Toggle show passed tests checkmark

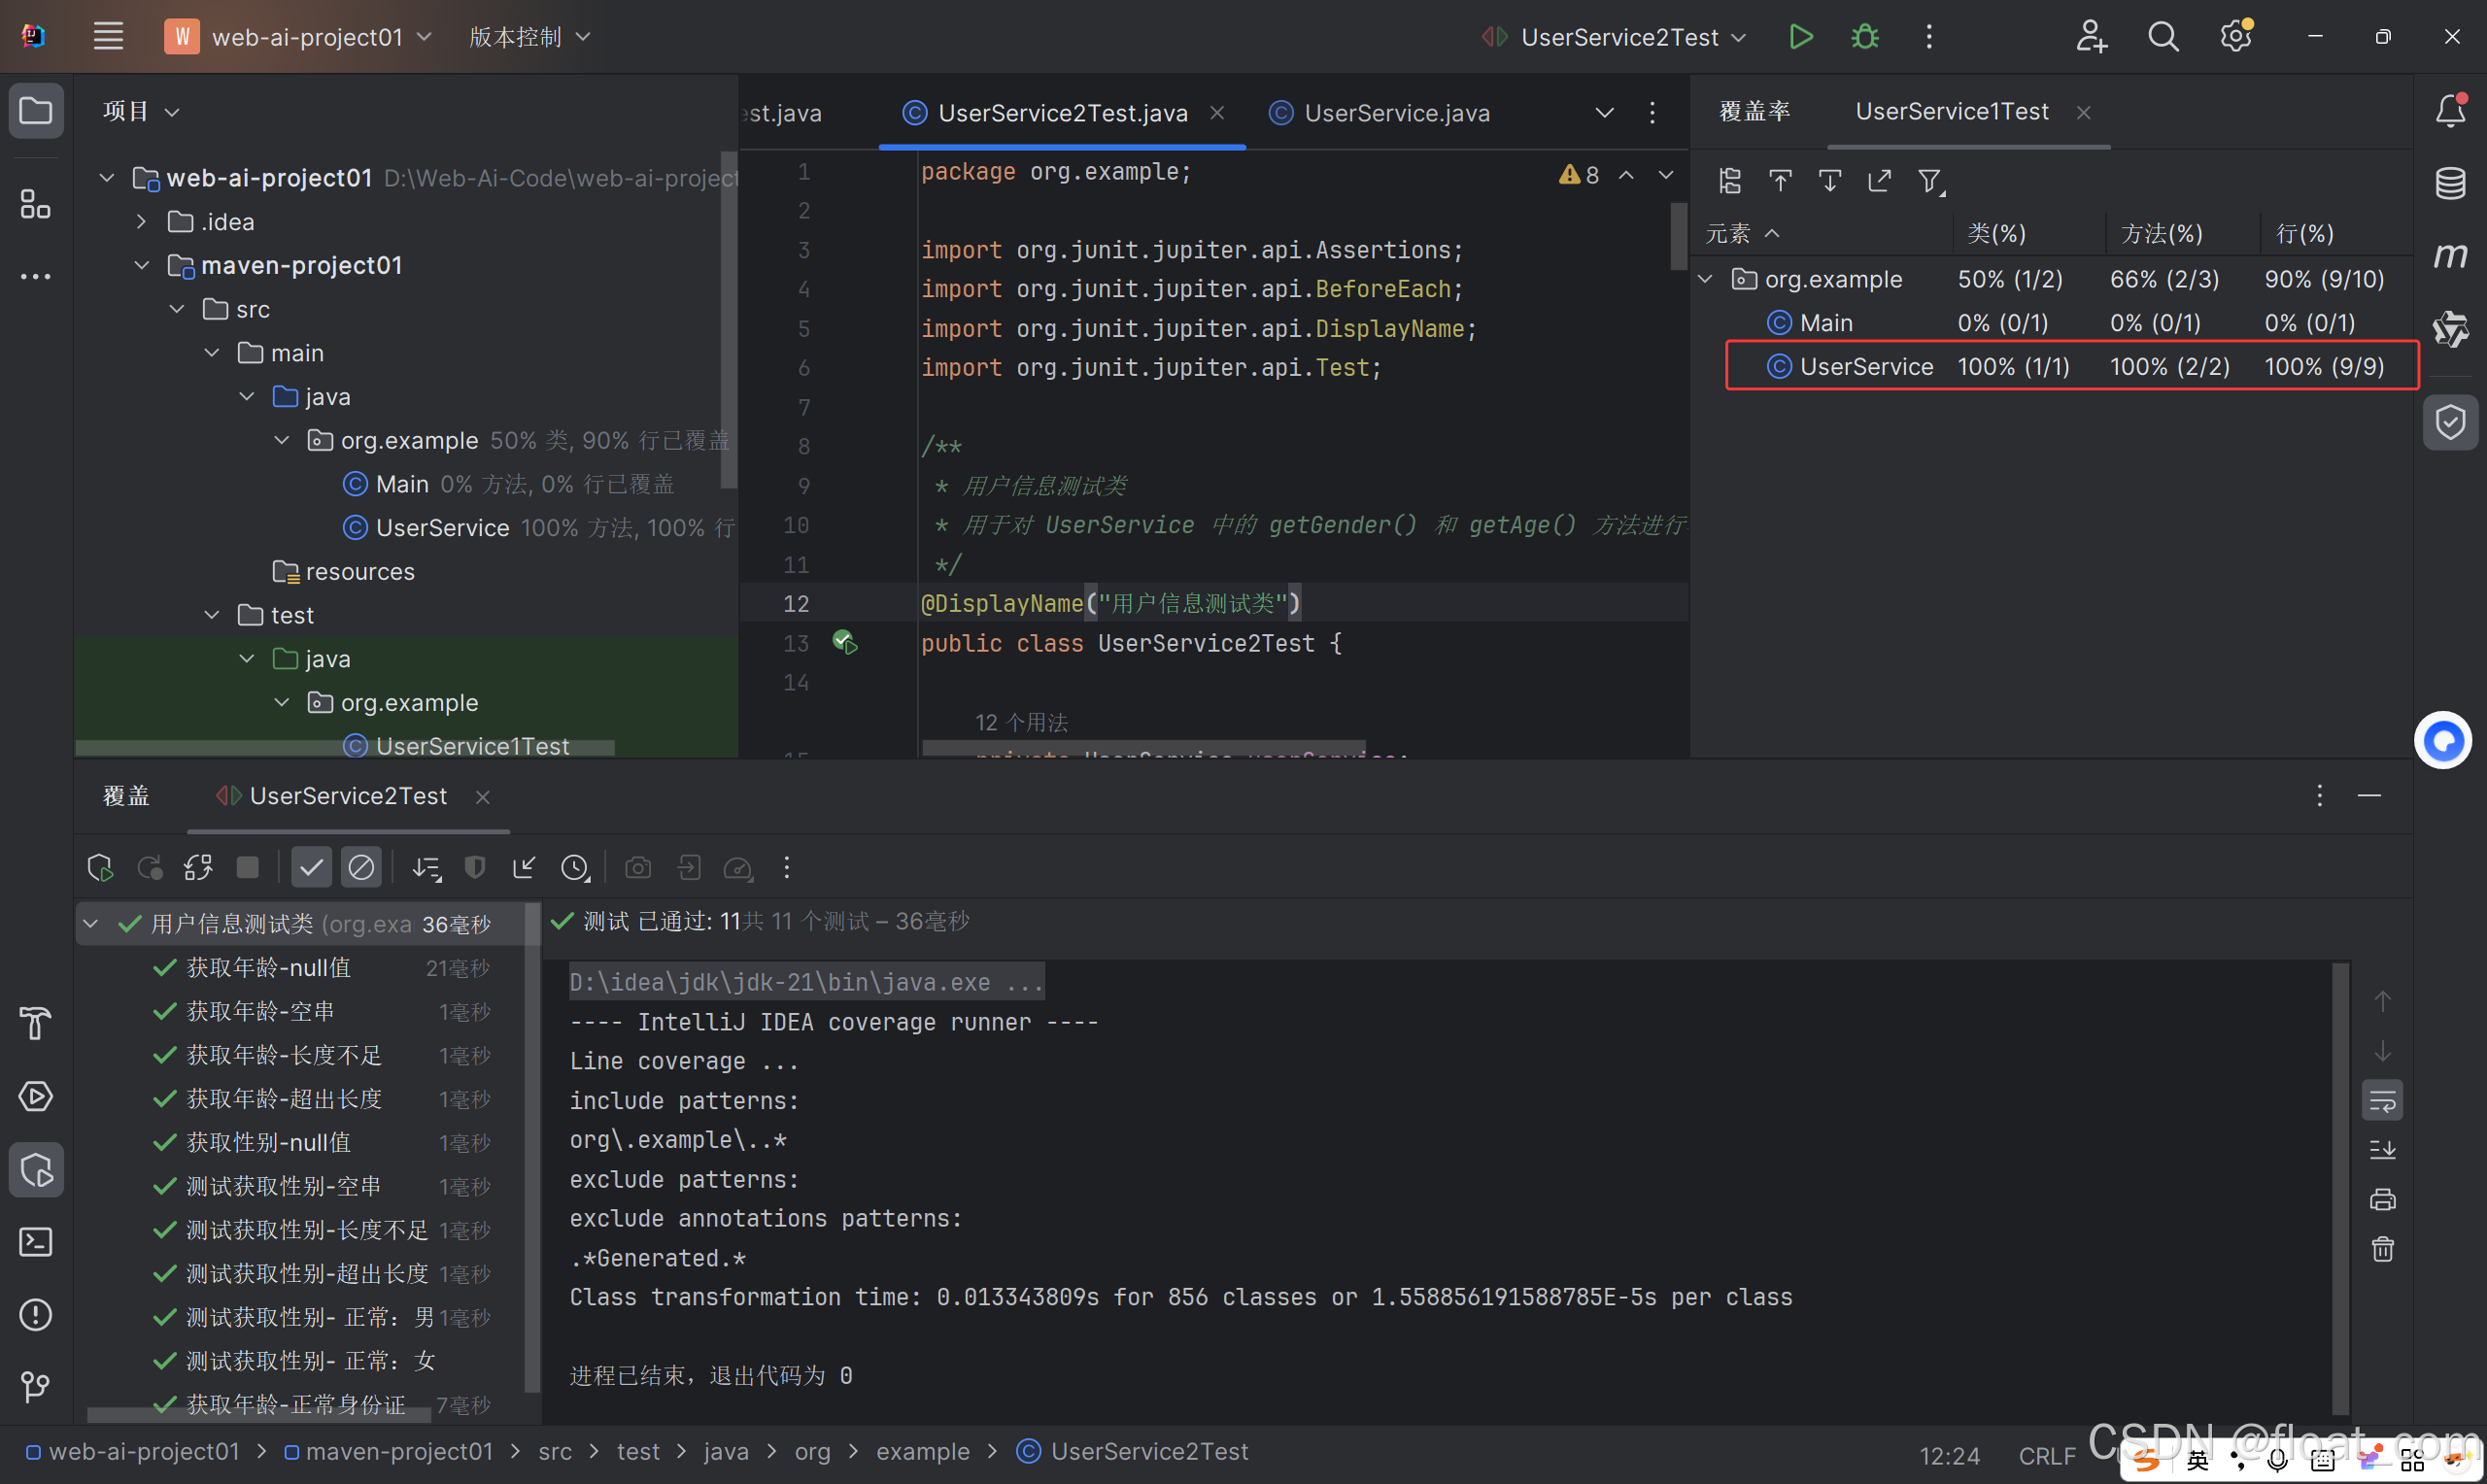tap(311, 867)
